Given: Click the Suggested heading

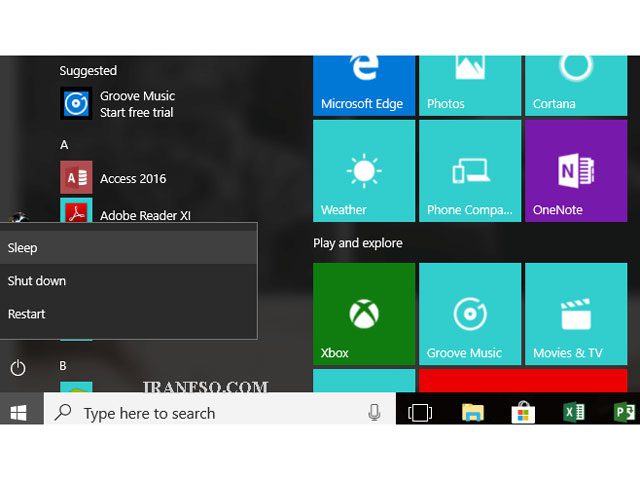Looking at the screenshot, I should pyautogui.click(x=88, y=71).
